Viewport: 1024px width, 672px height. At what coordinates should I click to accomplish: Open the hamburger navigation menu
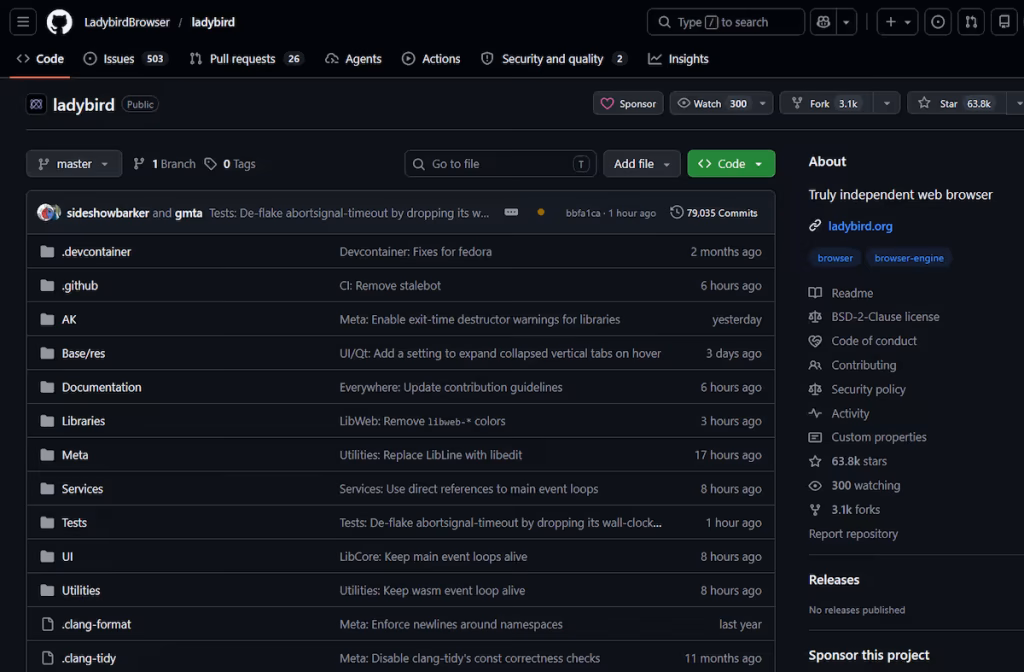[23, 22]
